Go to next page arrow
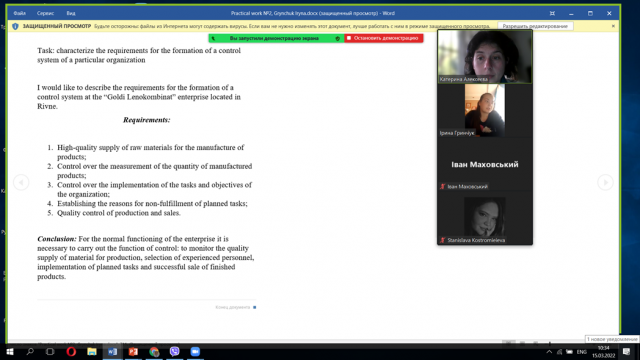The height and width of the screenshot is (360, 640). click(x=605, y=182)
